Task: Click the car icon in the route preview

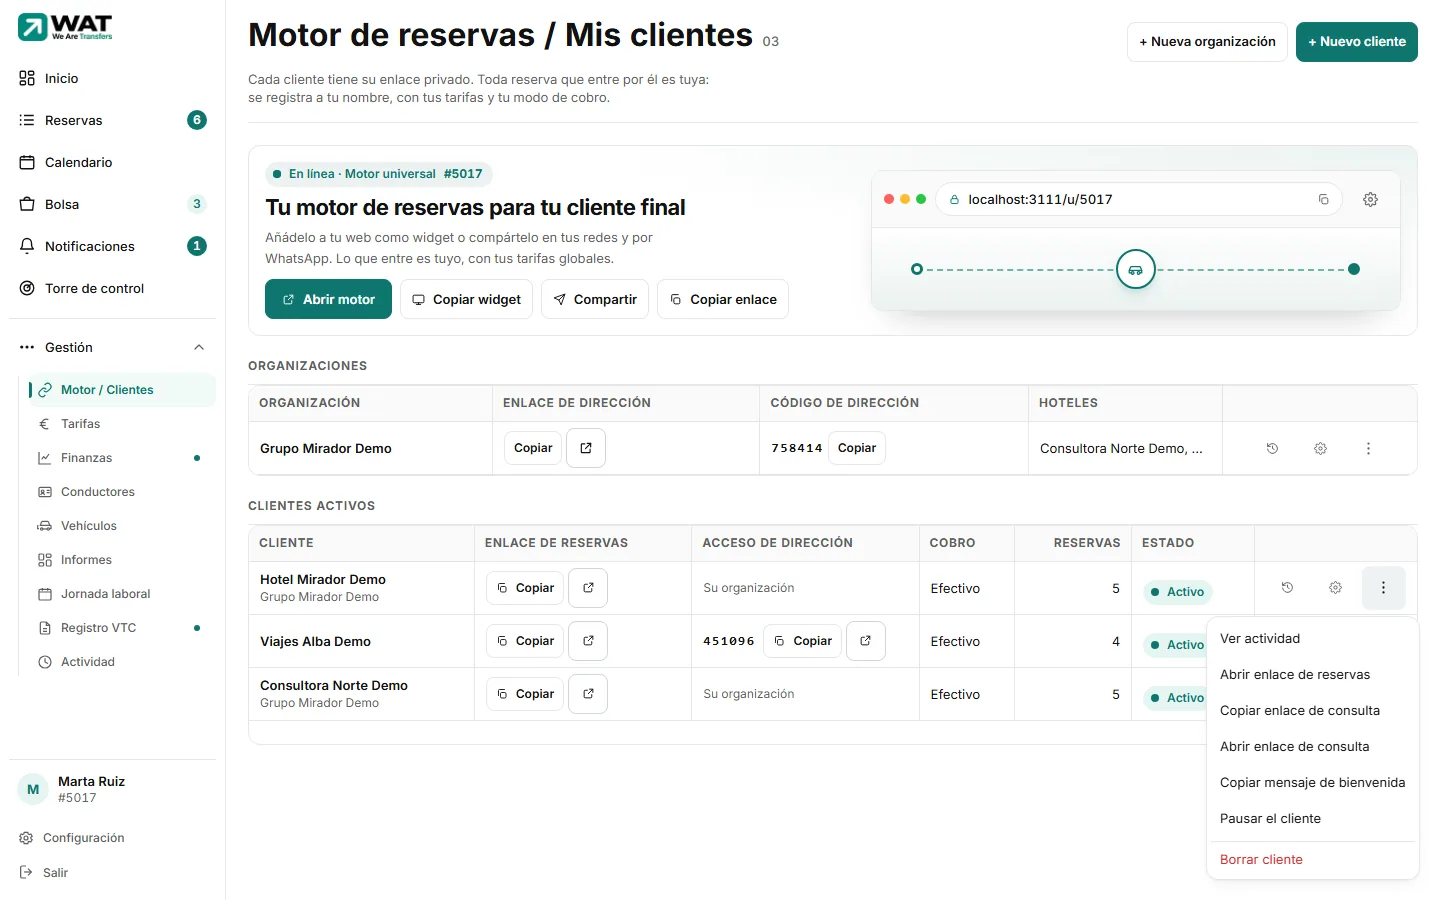Action: tap(1135, 269)
